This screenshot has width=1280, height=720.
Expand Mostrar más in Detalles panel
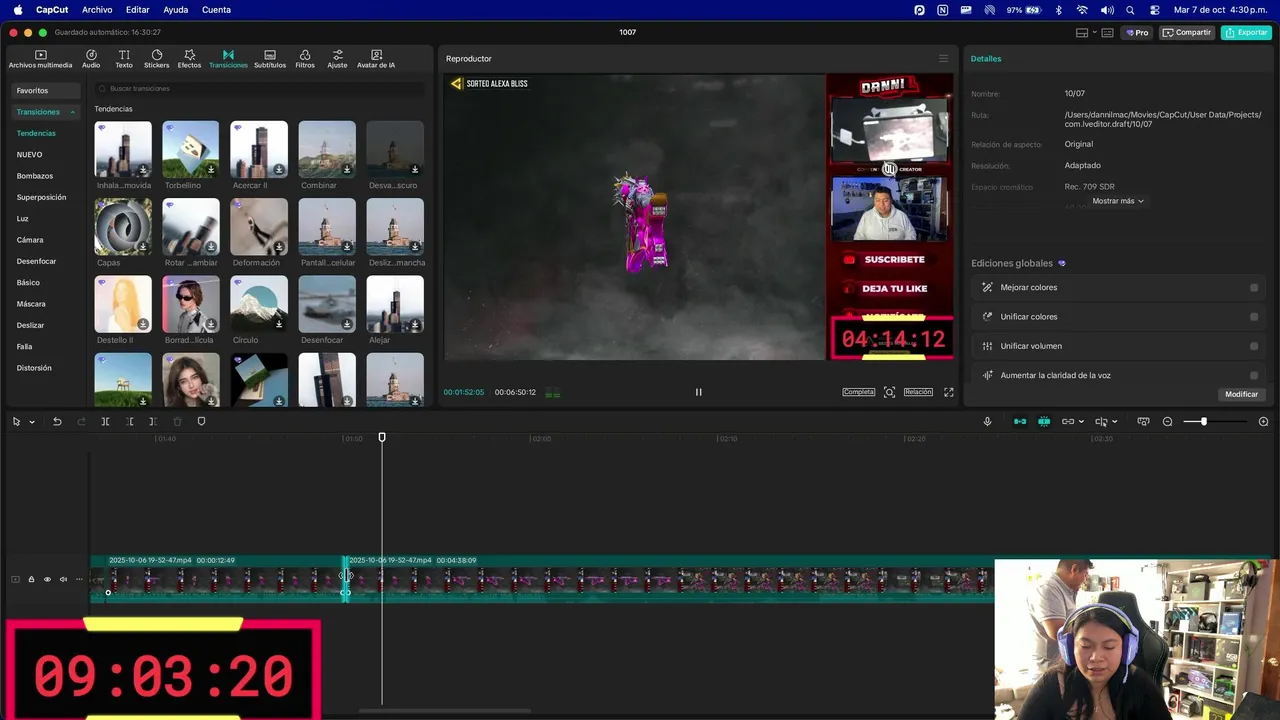(x=1117, y=201)
